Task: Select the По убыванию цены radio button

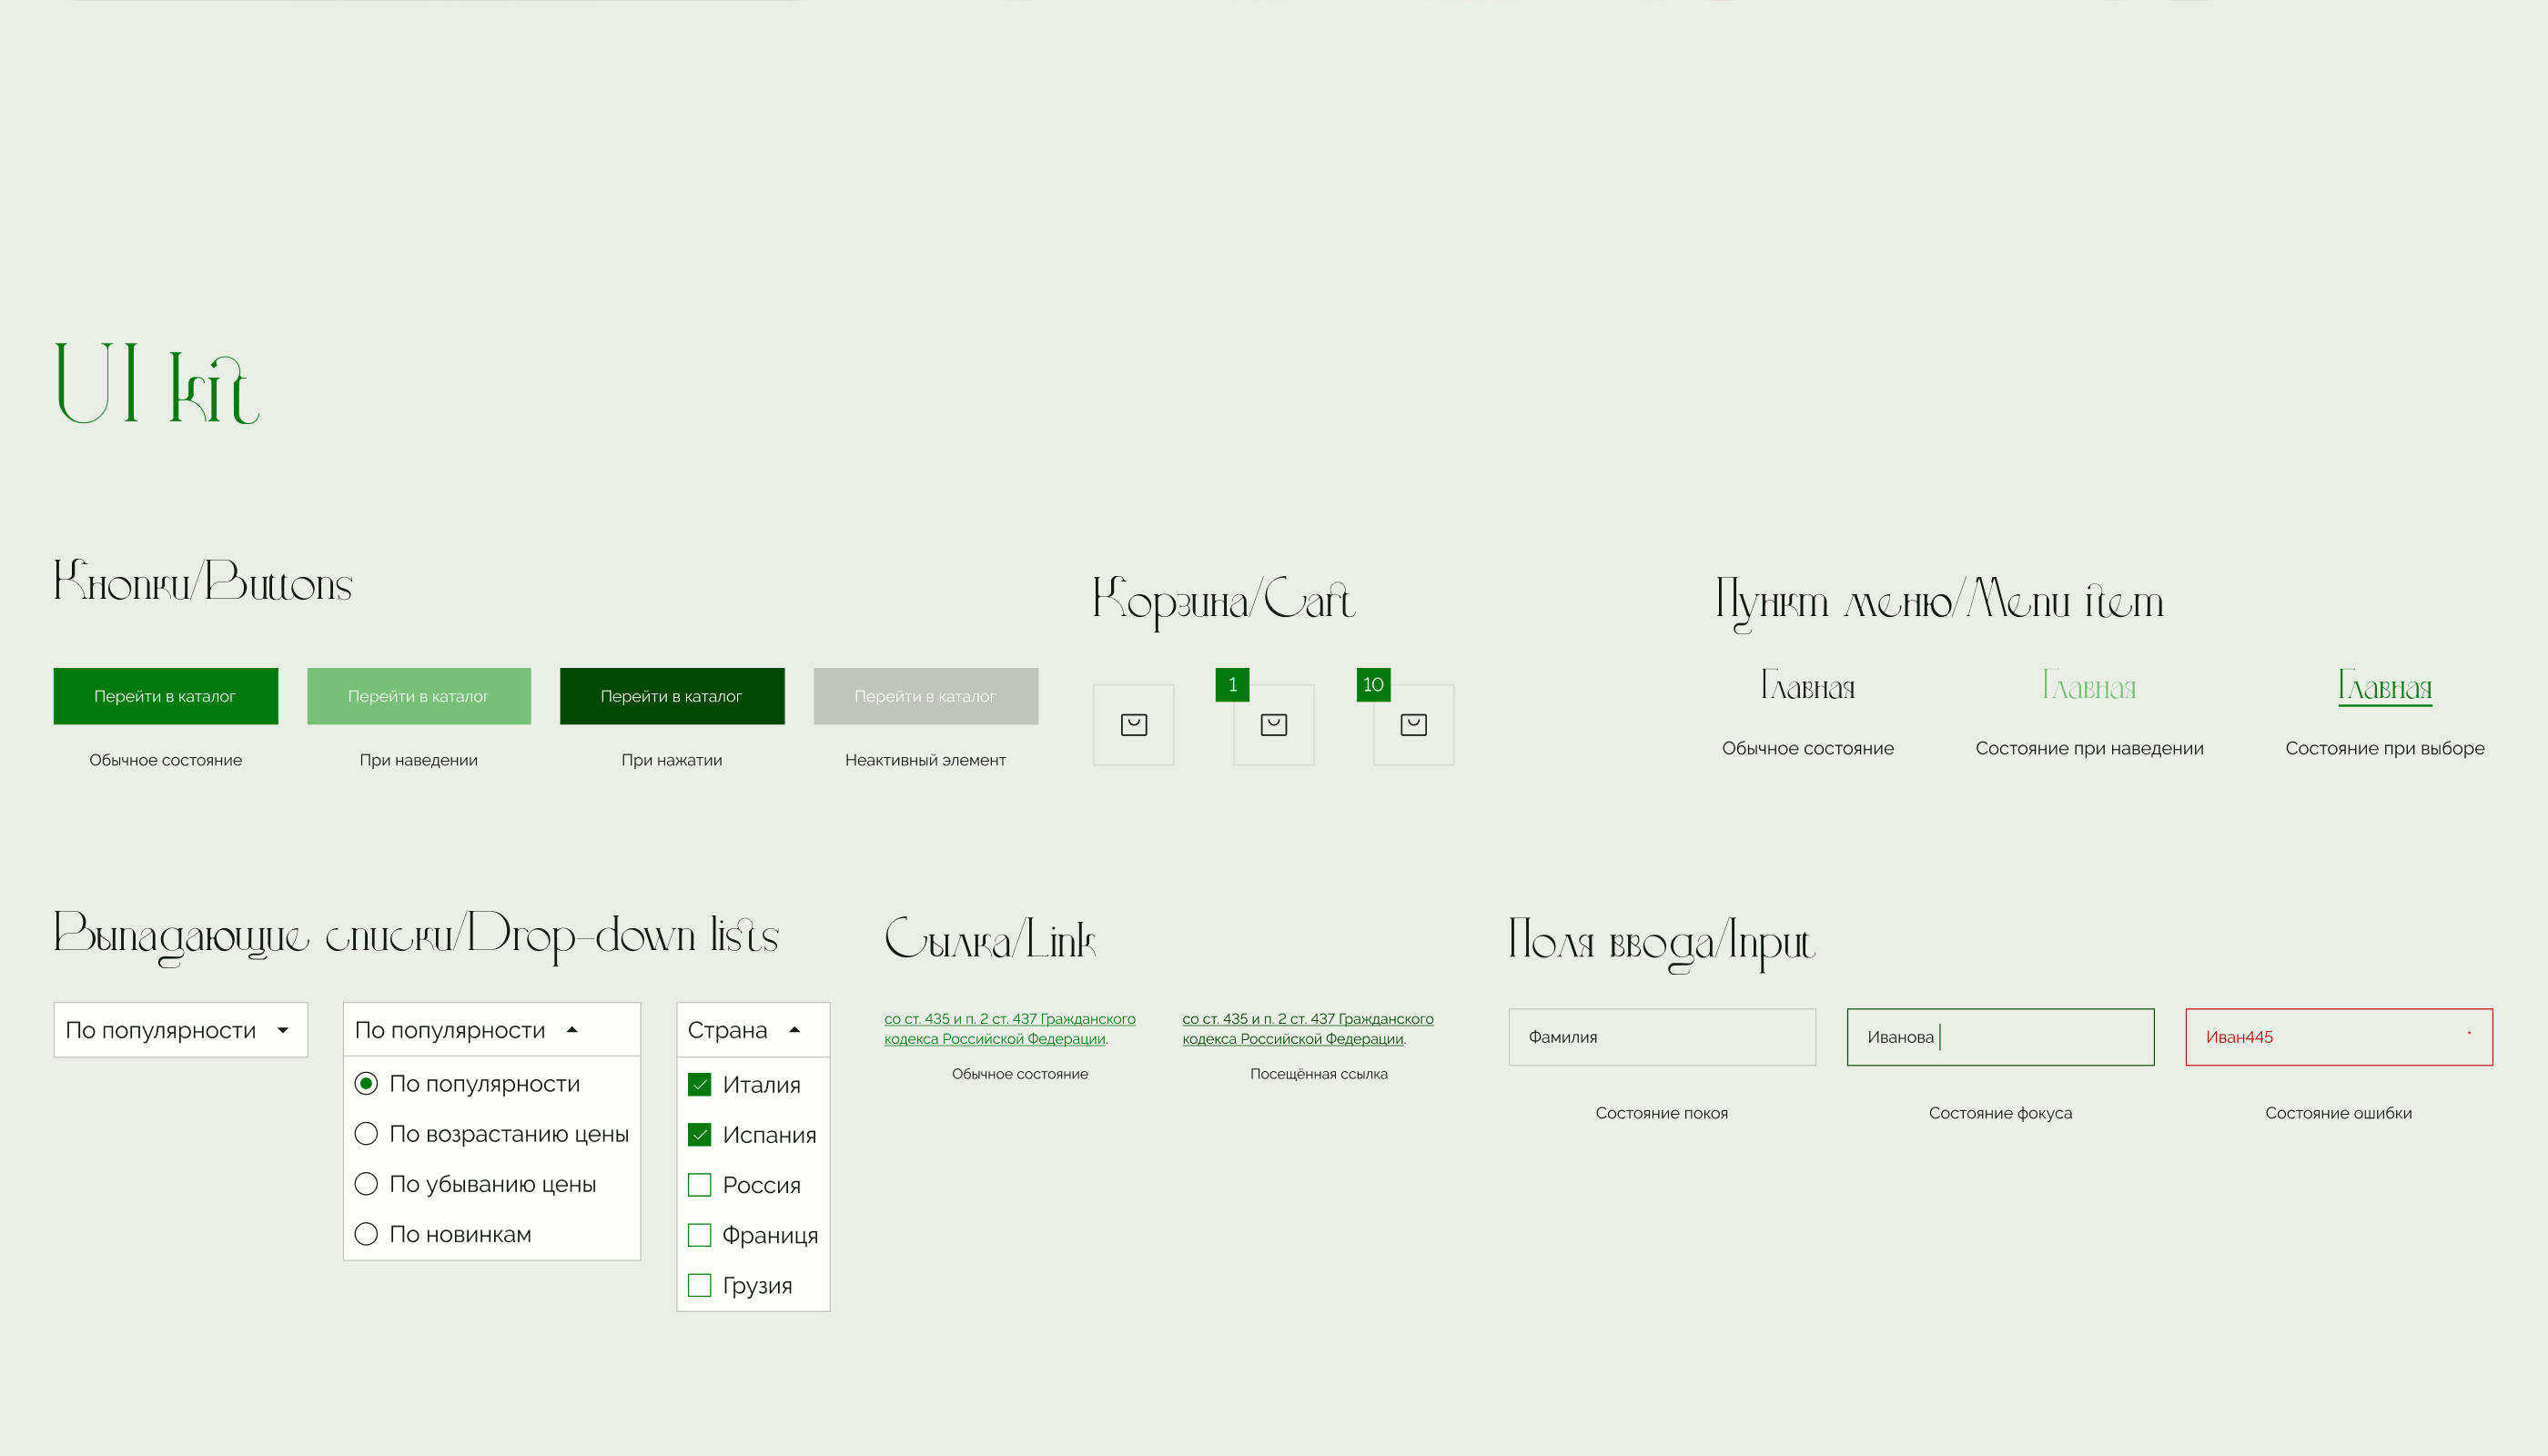Action: tap(366, 1184)
